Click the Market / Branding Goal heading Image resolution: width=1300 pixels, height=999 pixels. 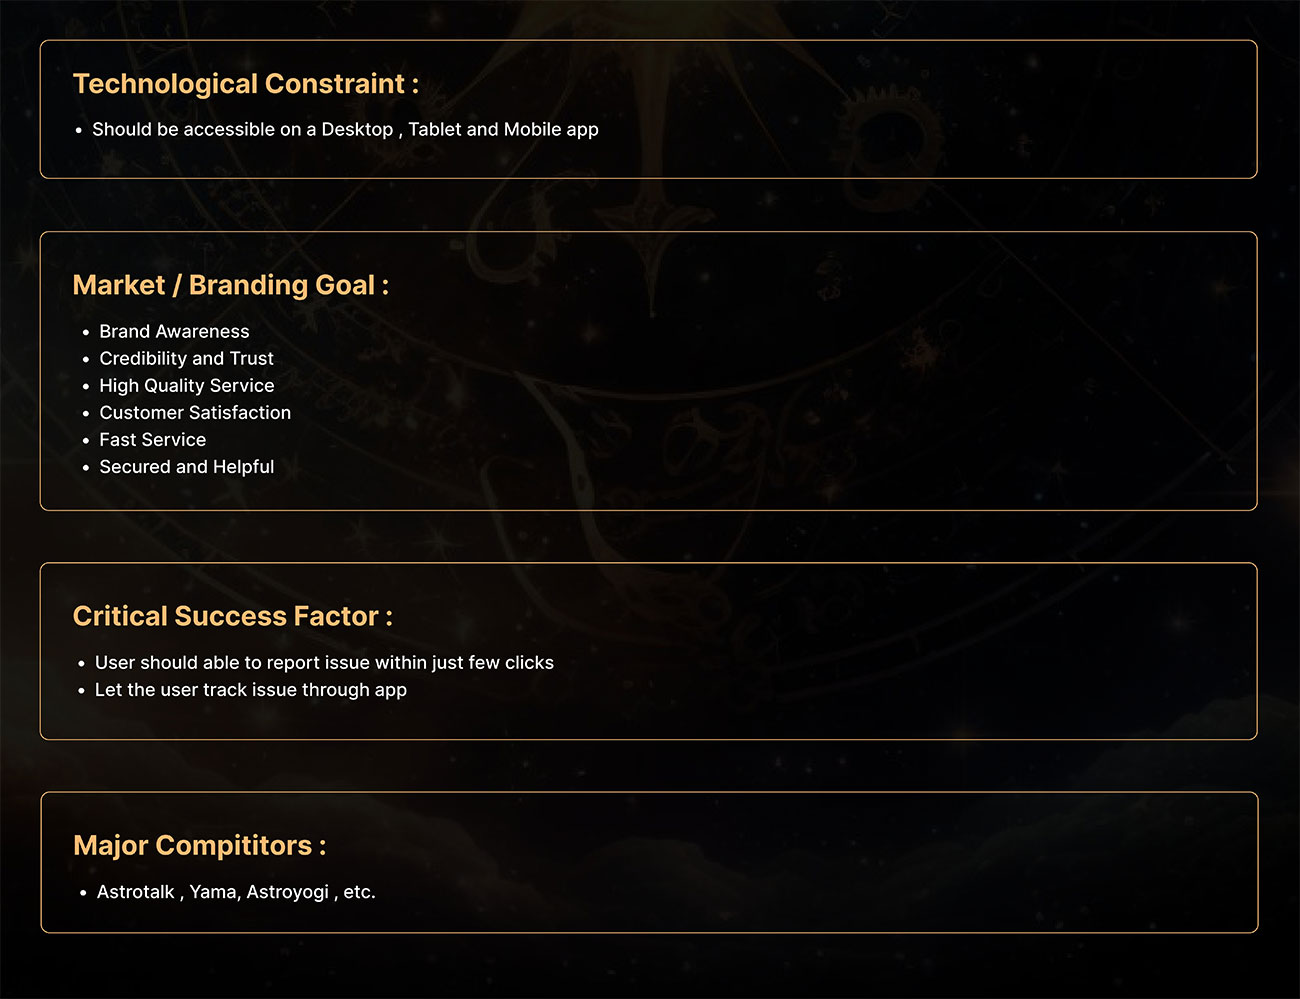[x=231, y=286]
